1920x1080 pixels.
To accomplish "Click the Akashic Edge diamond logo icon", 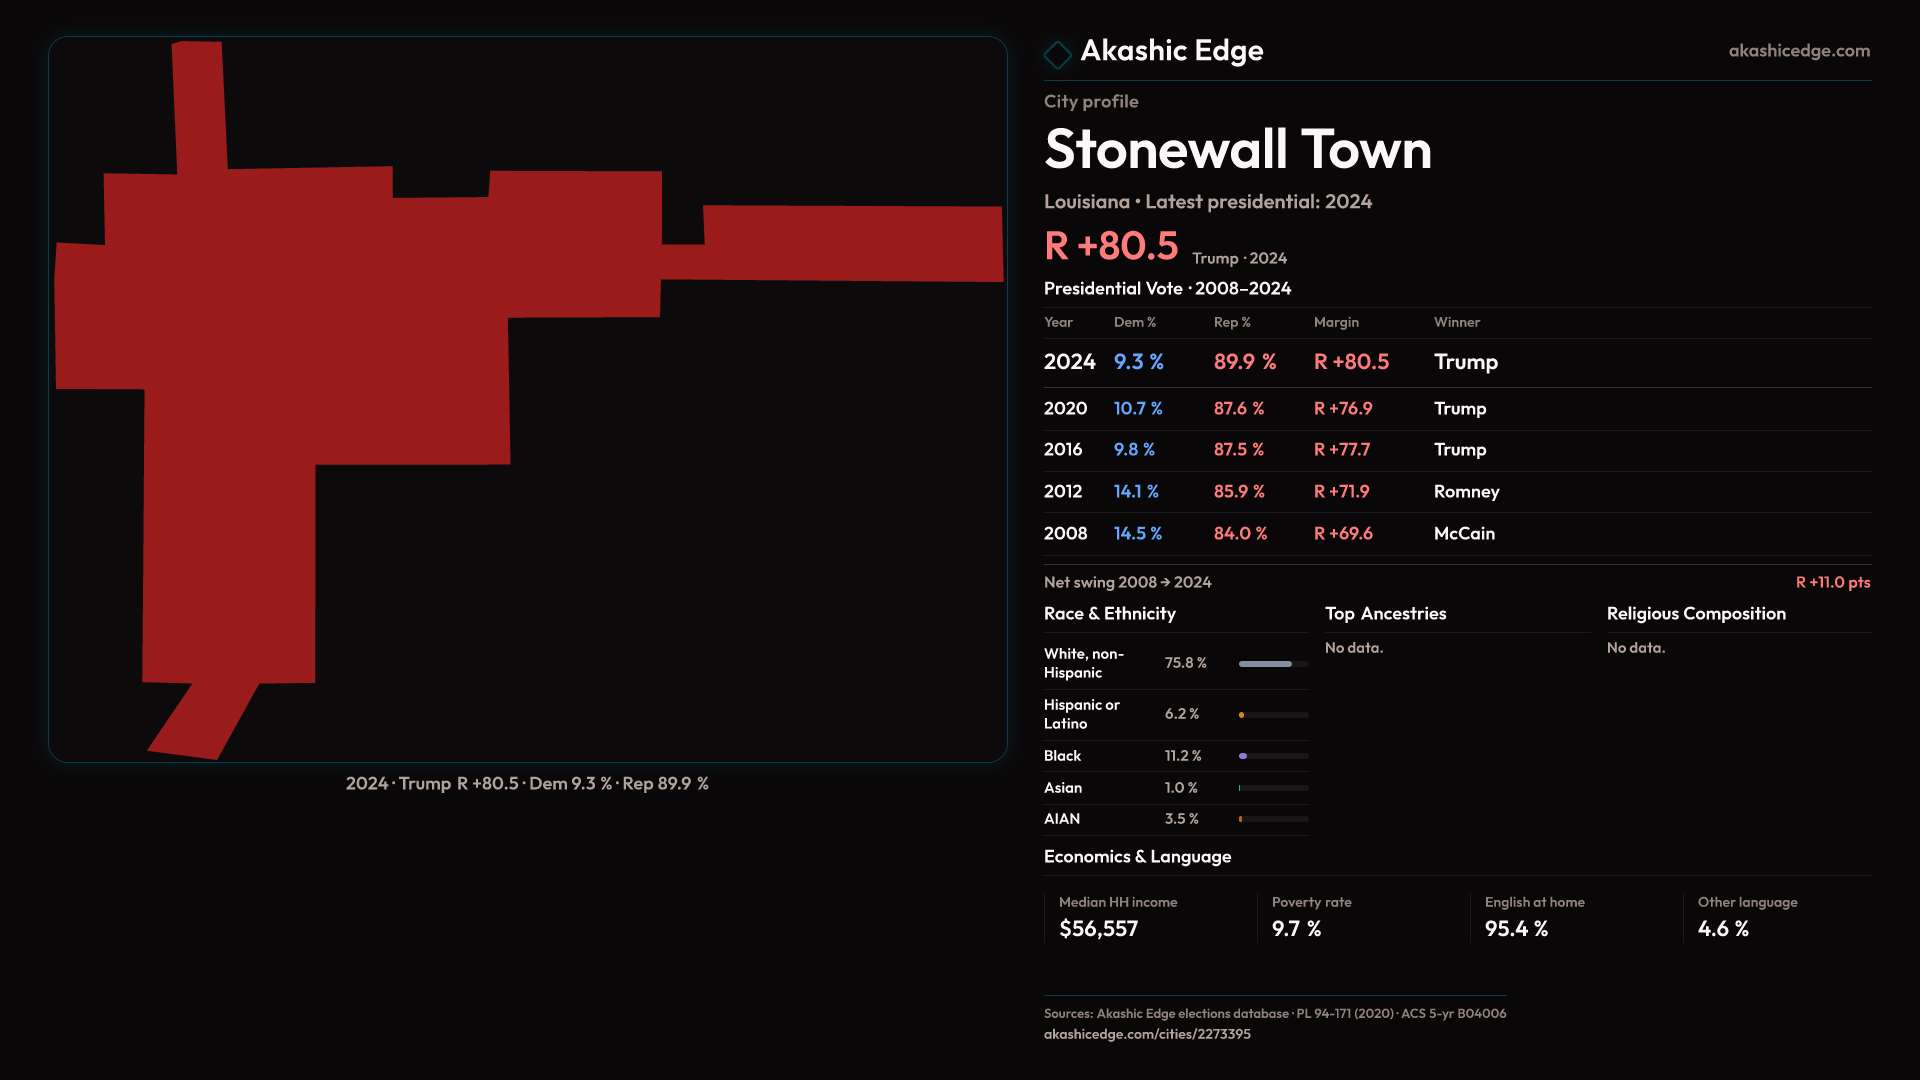I will coord(1057,54).
